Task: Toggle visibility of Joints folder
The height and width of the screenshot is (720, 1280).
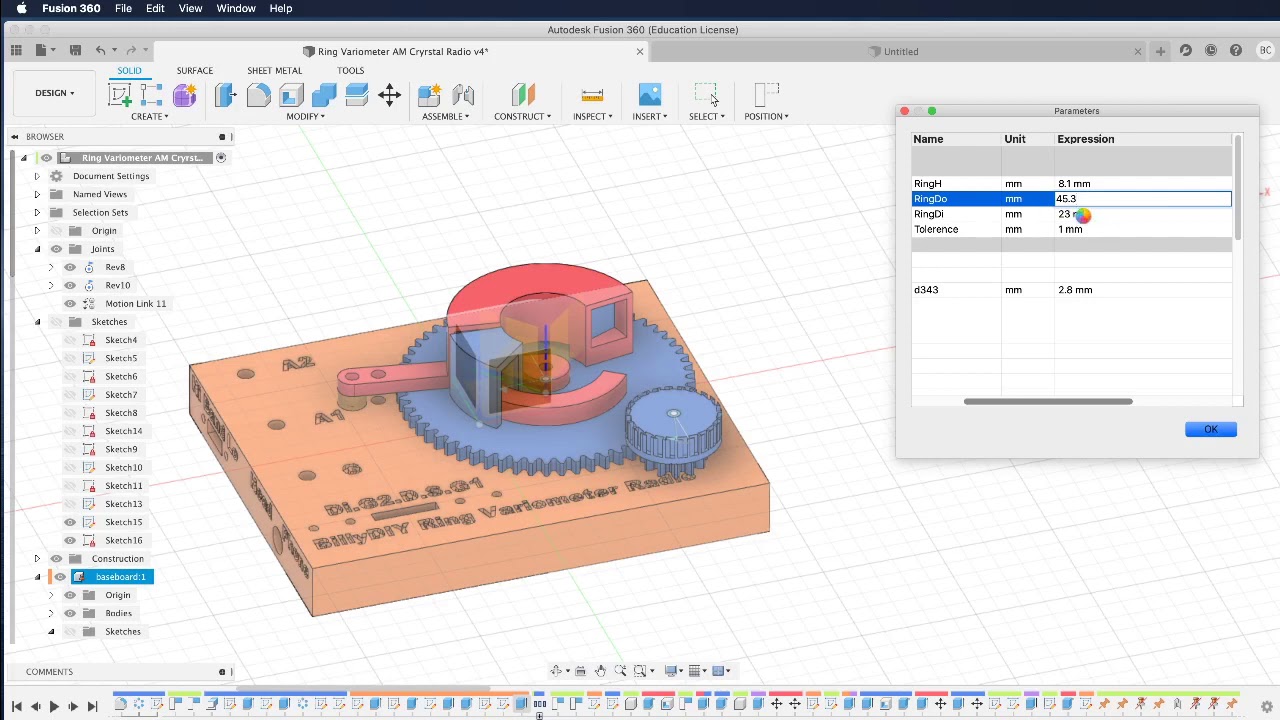Action: 56,249
